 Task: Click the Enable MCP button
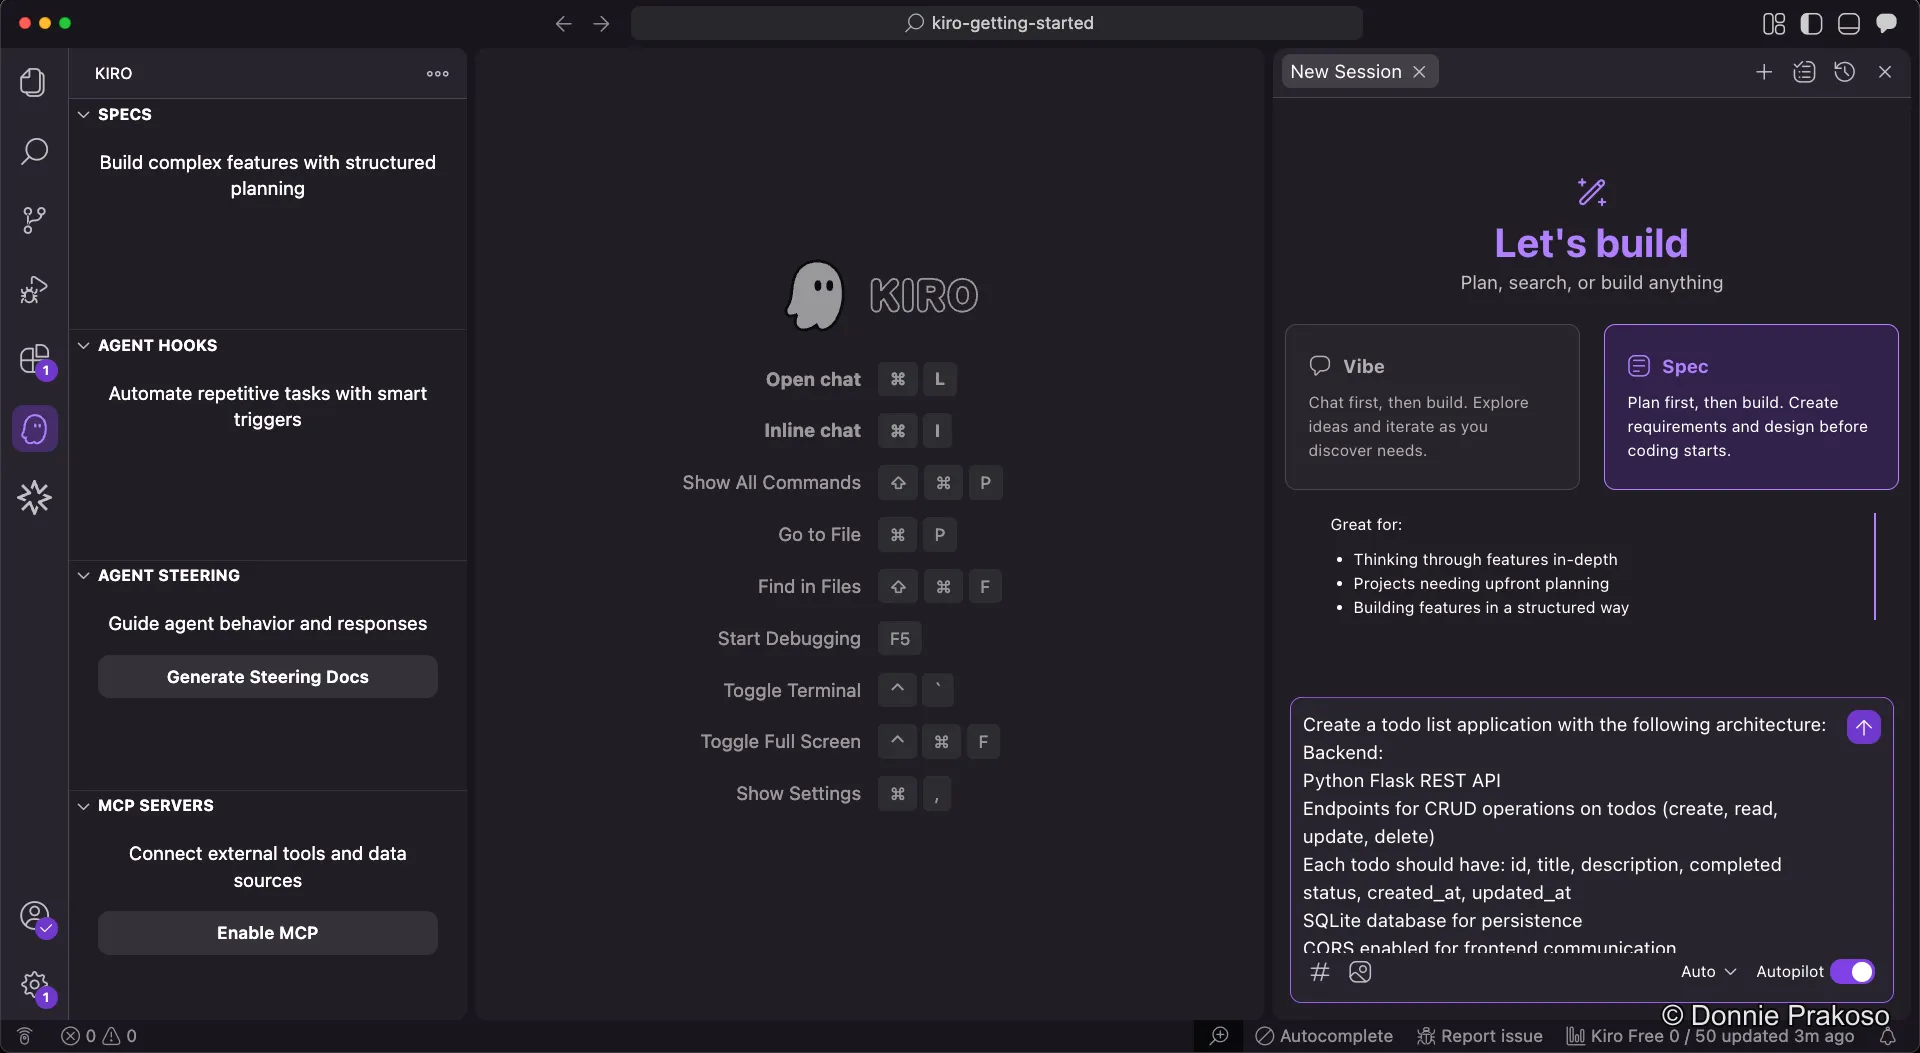click(267, 932)
